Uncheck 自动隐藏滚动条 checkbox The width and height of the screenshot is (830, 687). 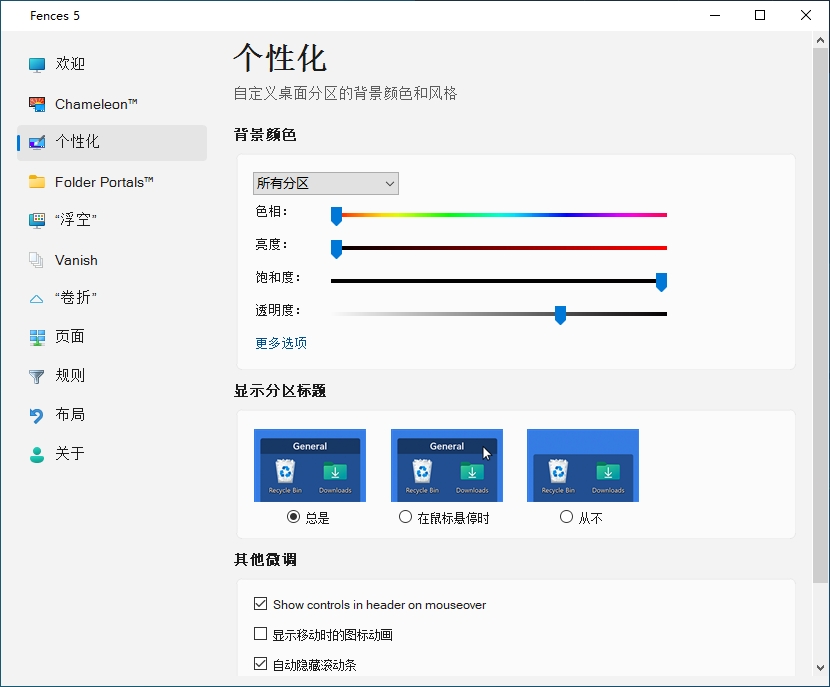click(260, 663)
